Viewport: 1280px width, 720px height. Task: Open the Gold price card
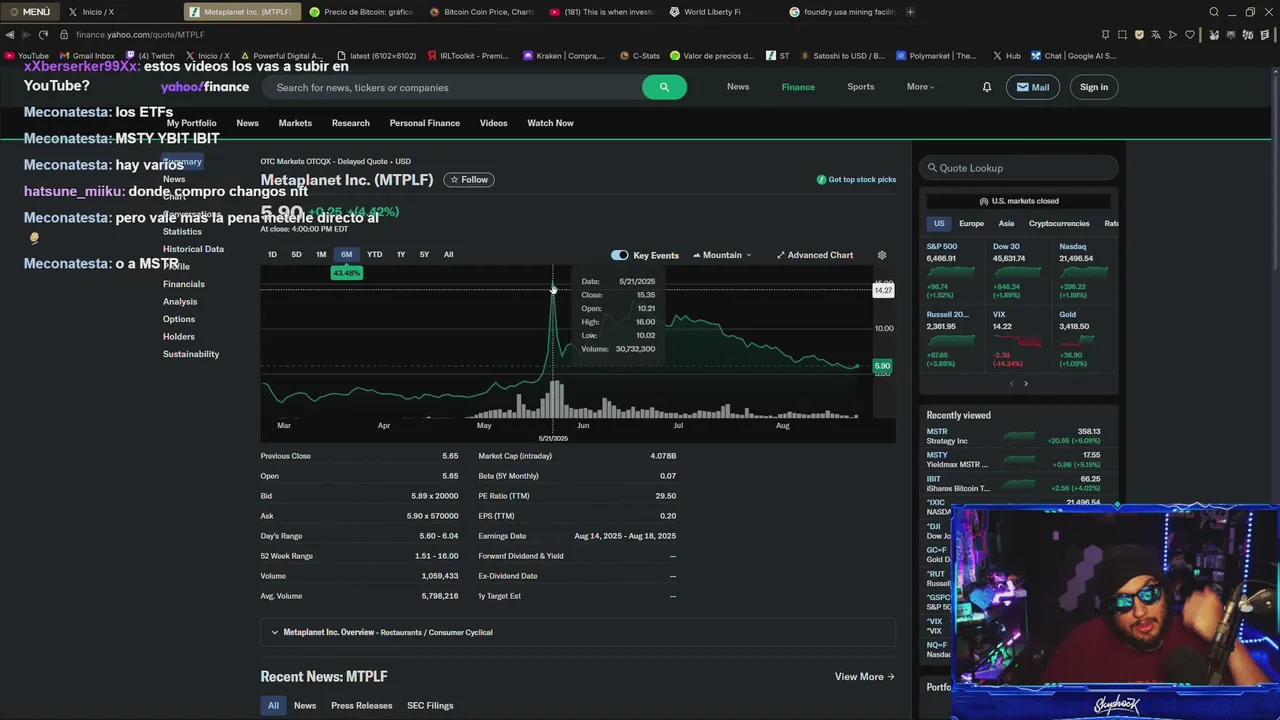[1085, 339]
